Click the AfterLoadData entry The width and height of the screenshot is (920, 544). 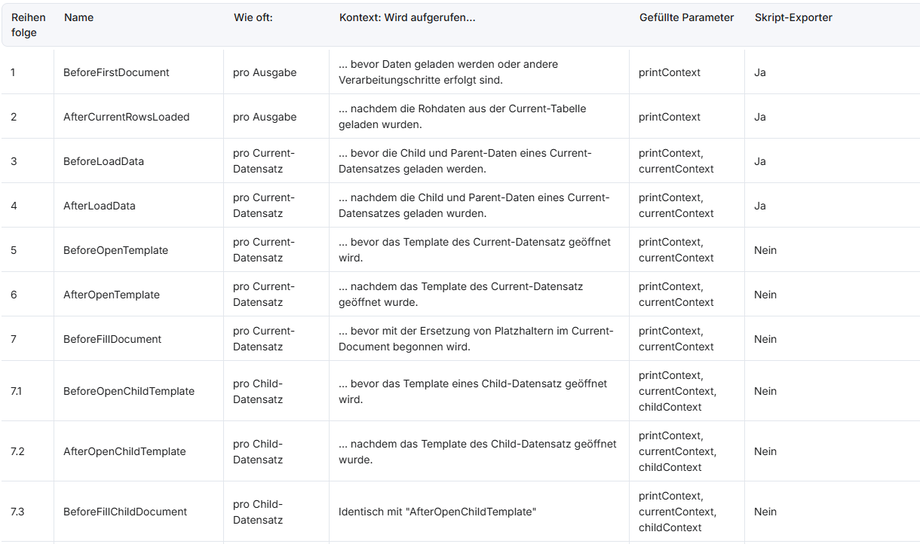click(99, 206)
